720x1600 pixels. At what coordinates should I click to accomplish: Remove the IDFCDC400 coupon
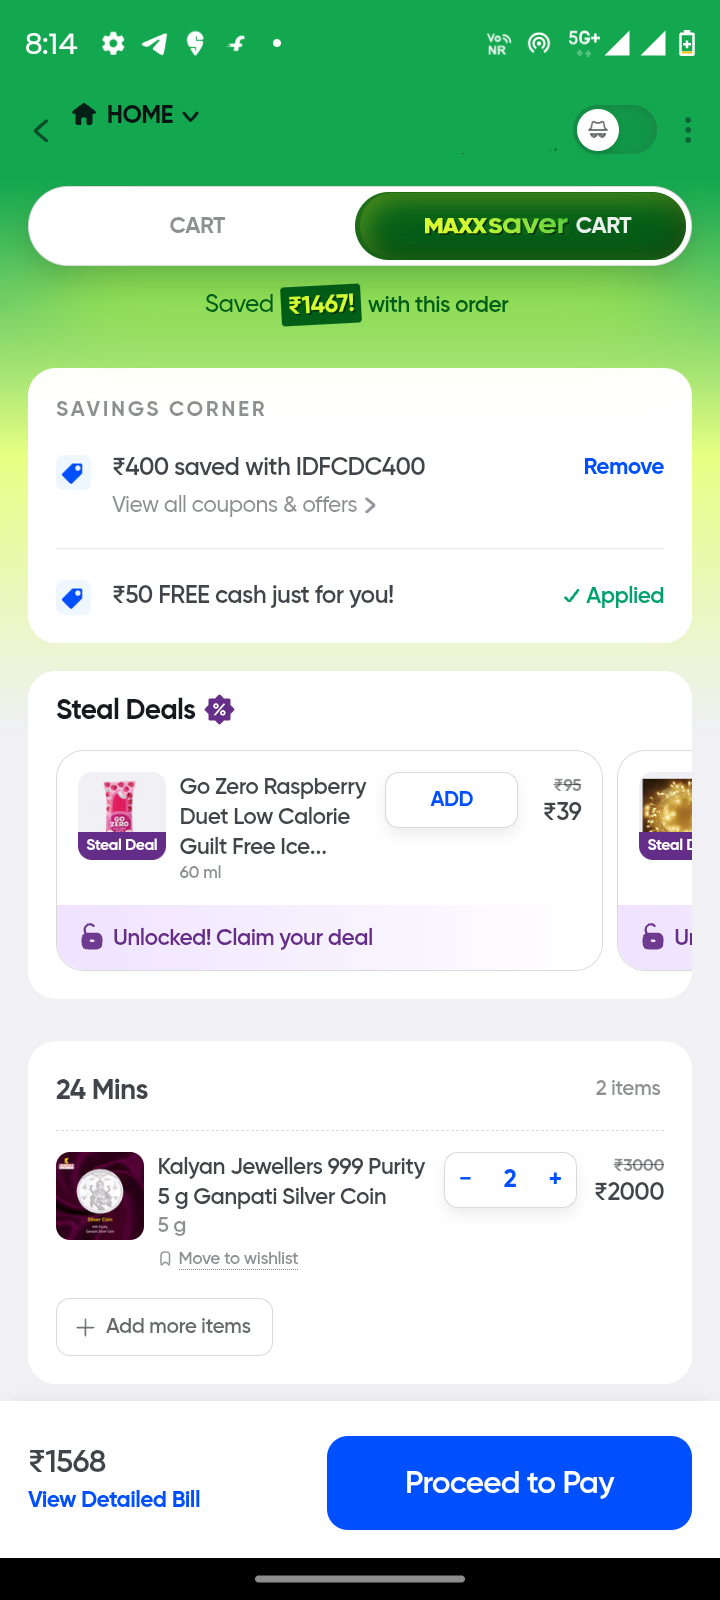[x=623, y=467]
